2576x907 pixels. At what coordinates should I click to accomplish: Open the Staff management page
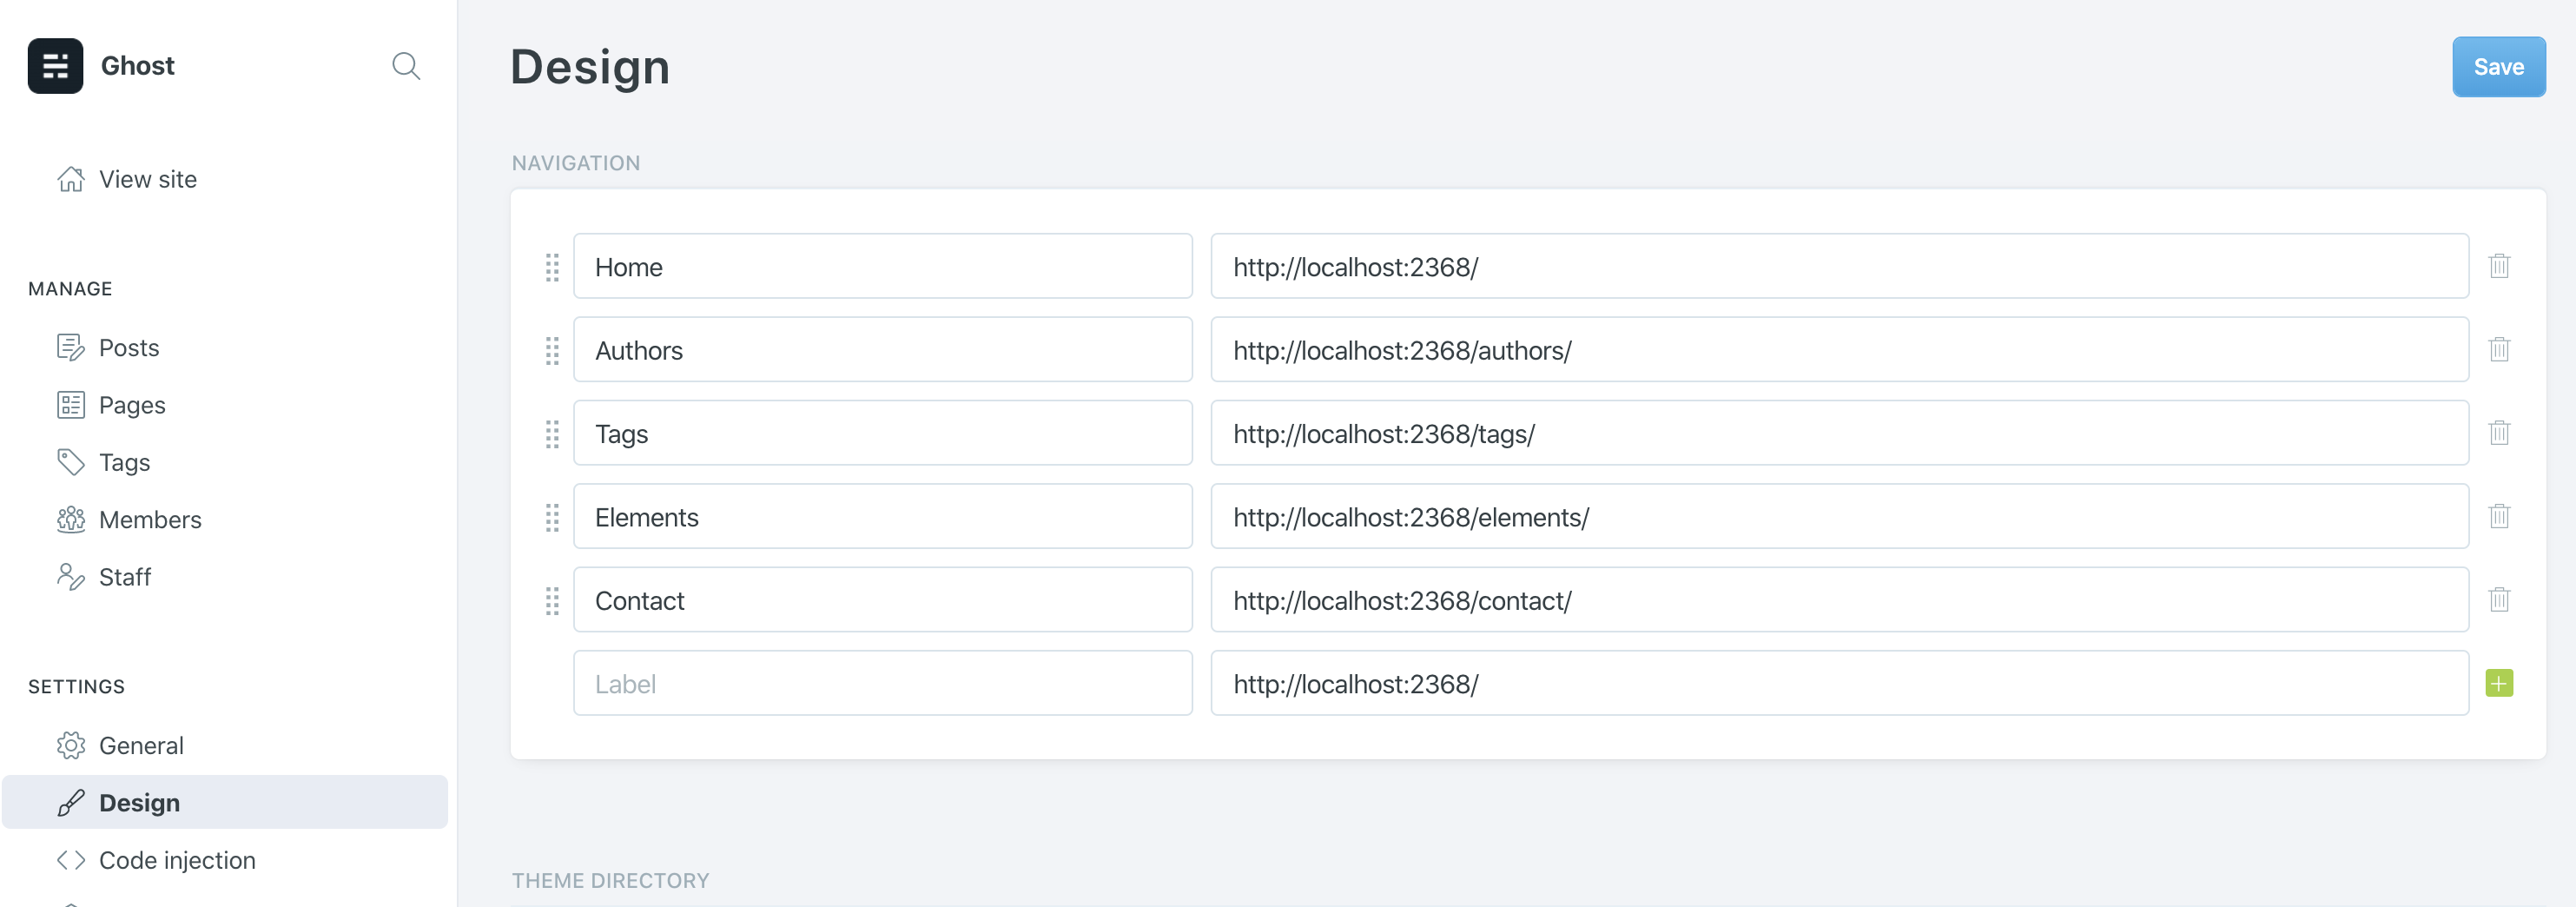coord(125,577)
